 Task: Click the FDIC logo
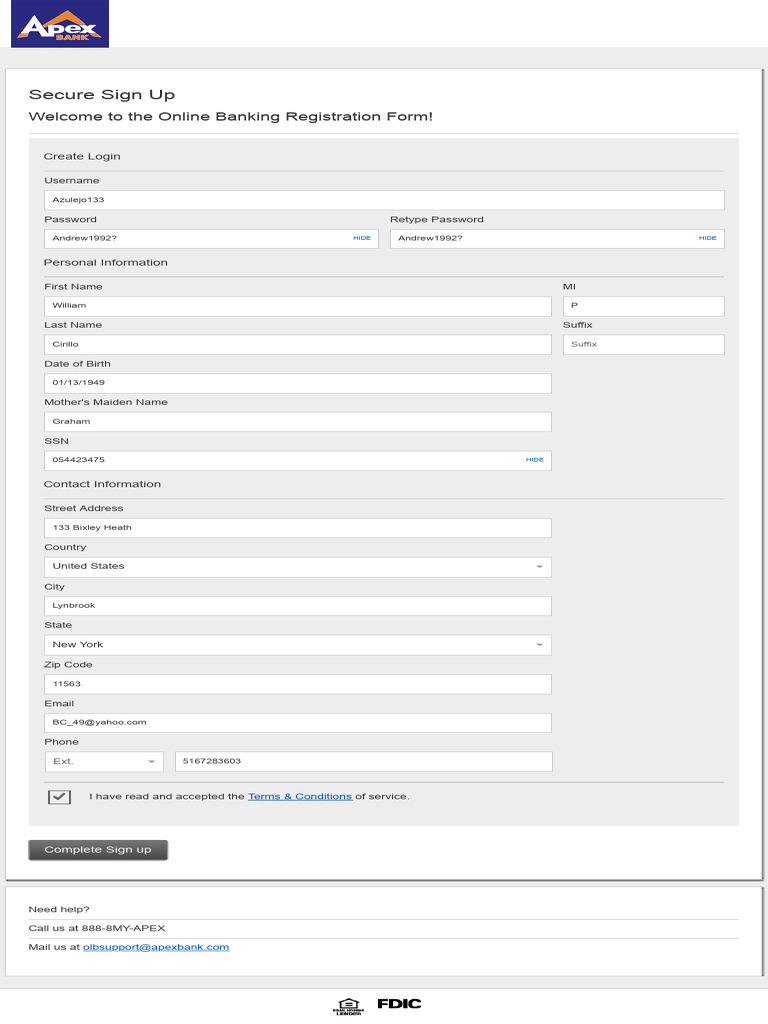(399, 1004)
